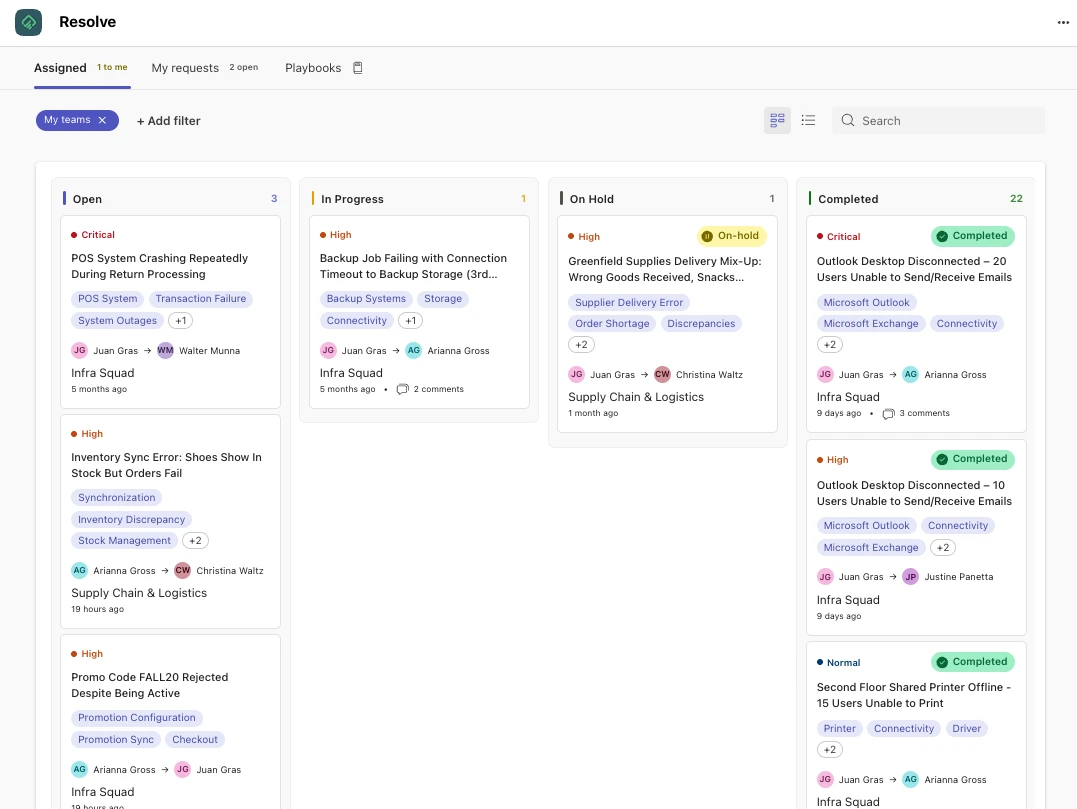The width and height of the screenshot is (1077, 809).
Task: Expand +1 tags on POS System card
Action: coord(181,321)
